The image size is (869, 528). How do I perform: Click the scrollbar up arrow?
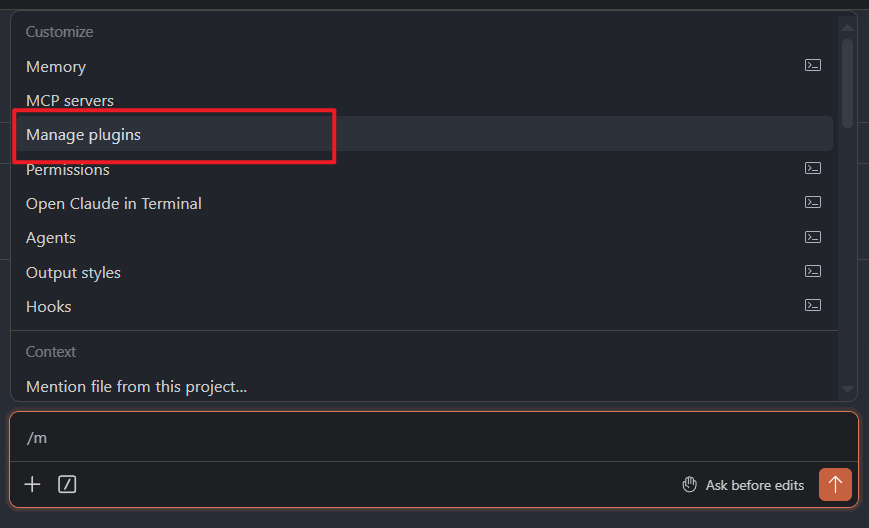click(x=847, y=28)
